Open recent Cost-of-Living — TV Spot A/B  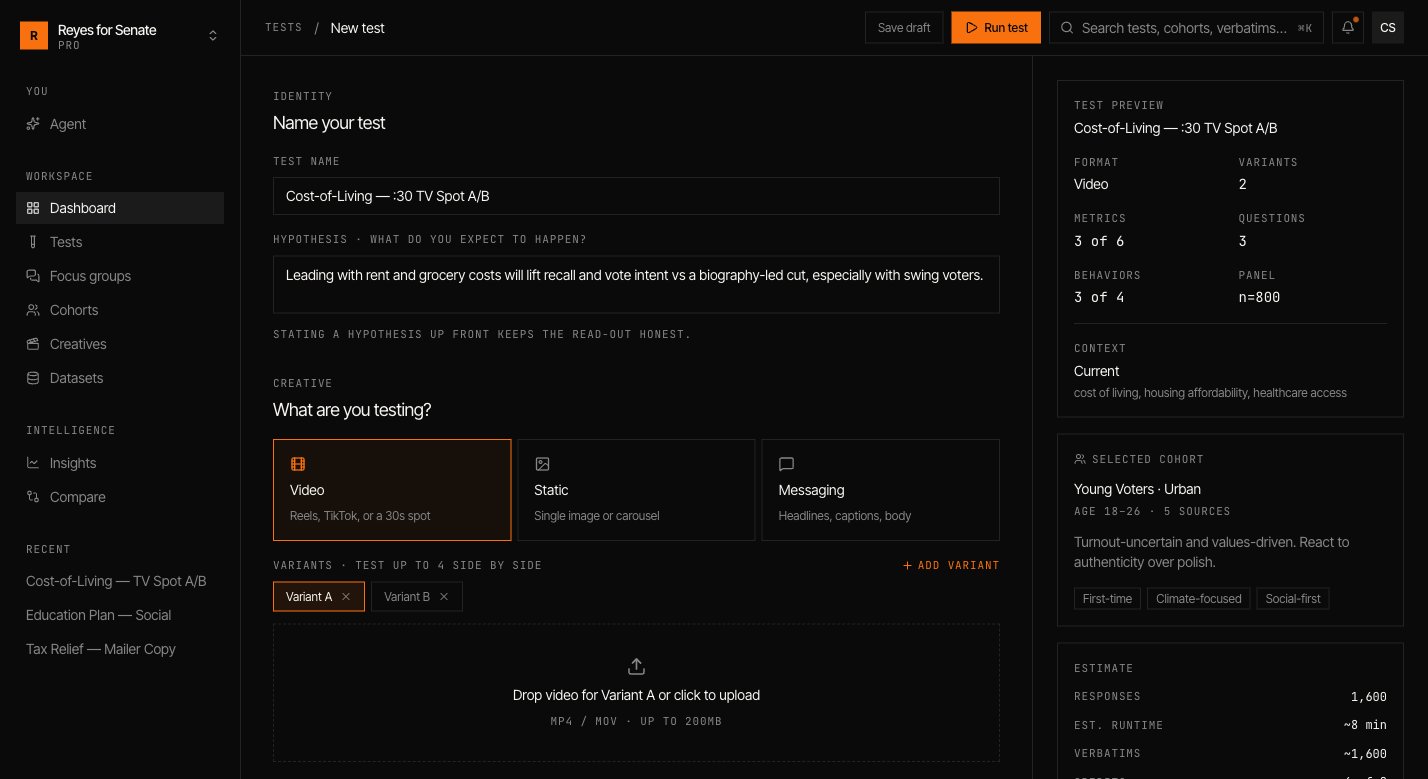coord(120,581)
